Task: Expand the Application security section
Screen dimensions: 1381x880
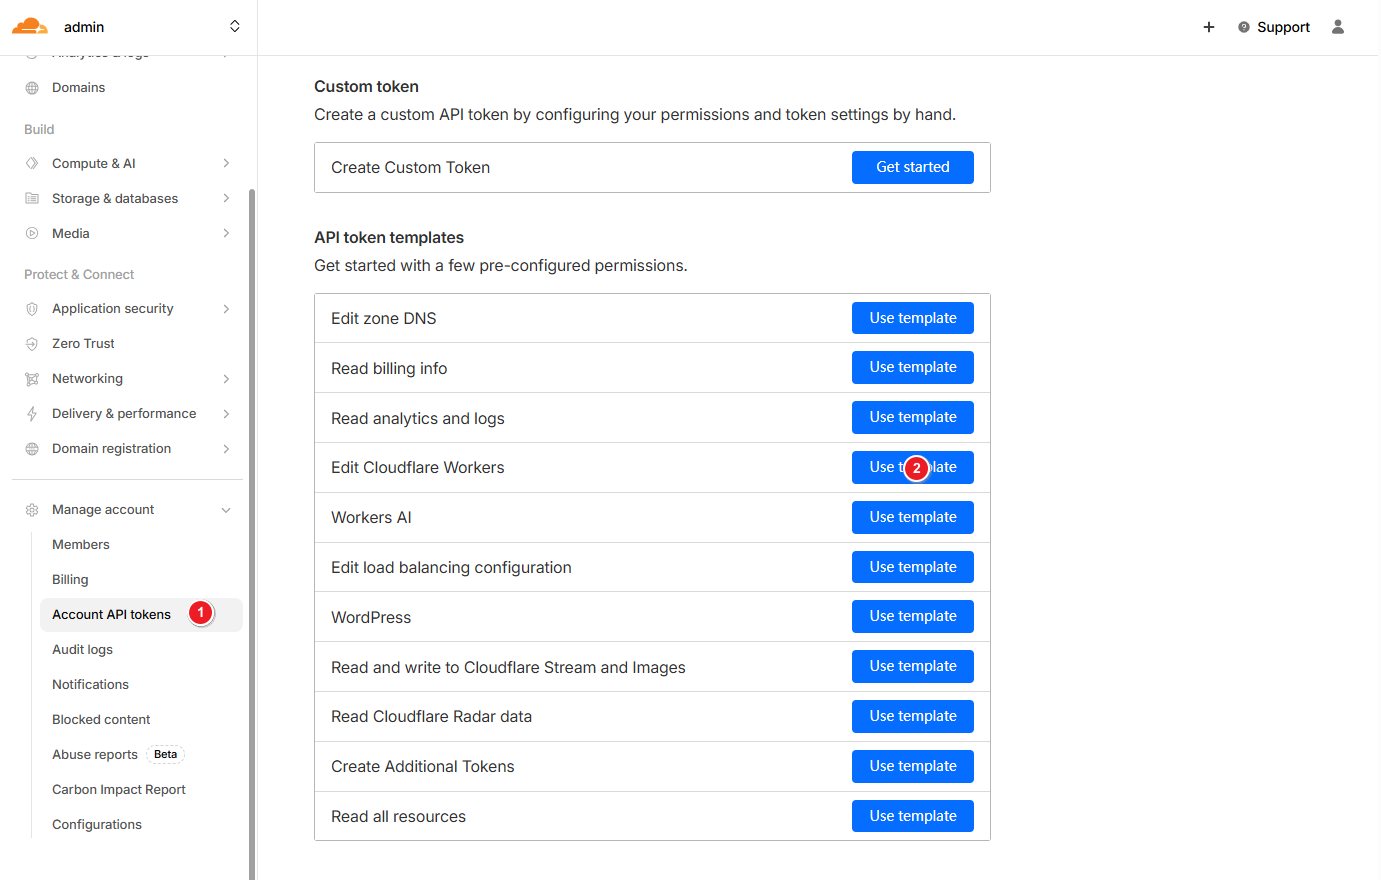Action: point(226,309)
